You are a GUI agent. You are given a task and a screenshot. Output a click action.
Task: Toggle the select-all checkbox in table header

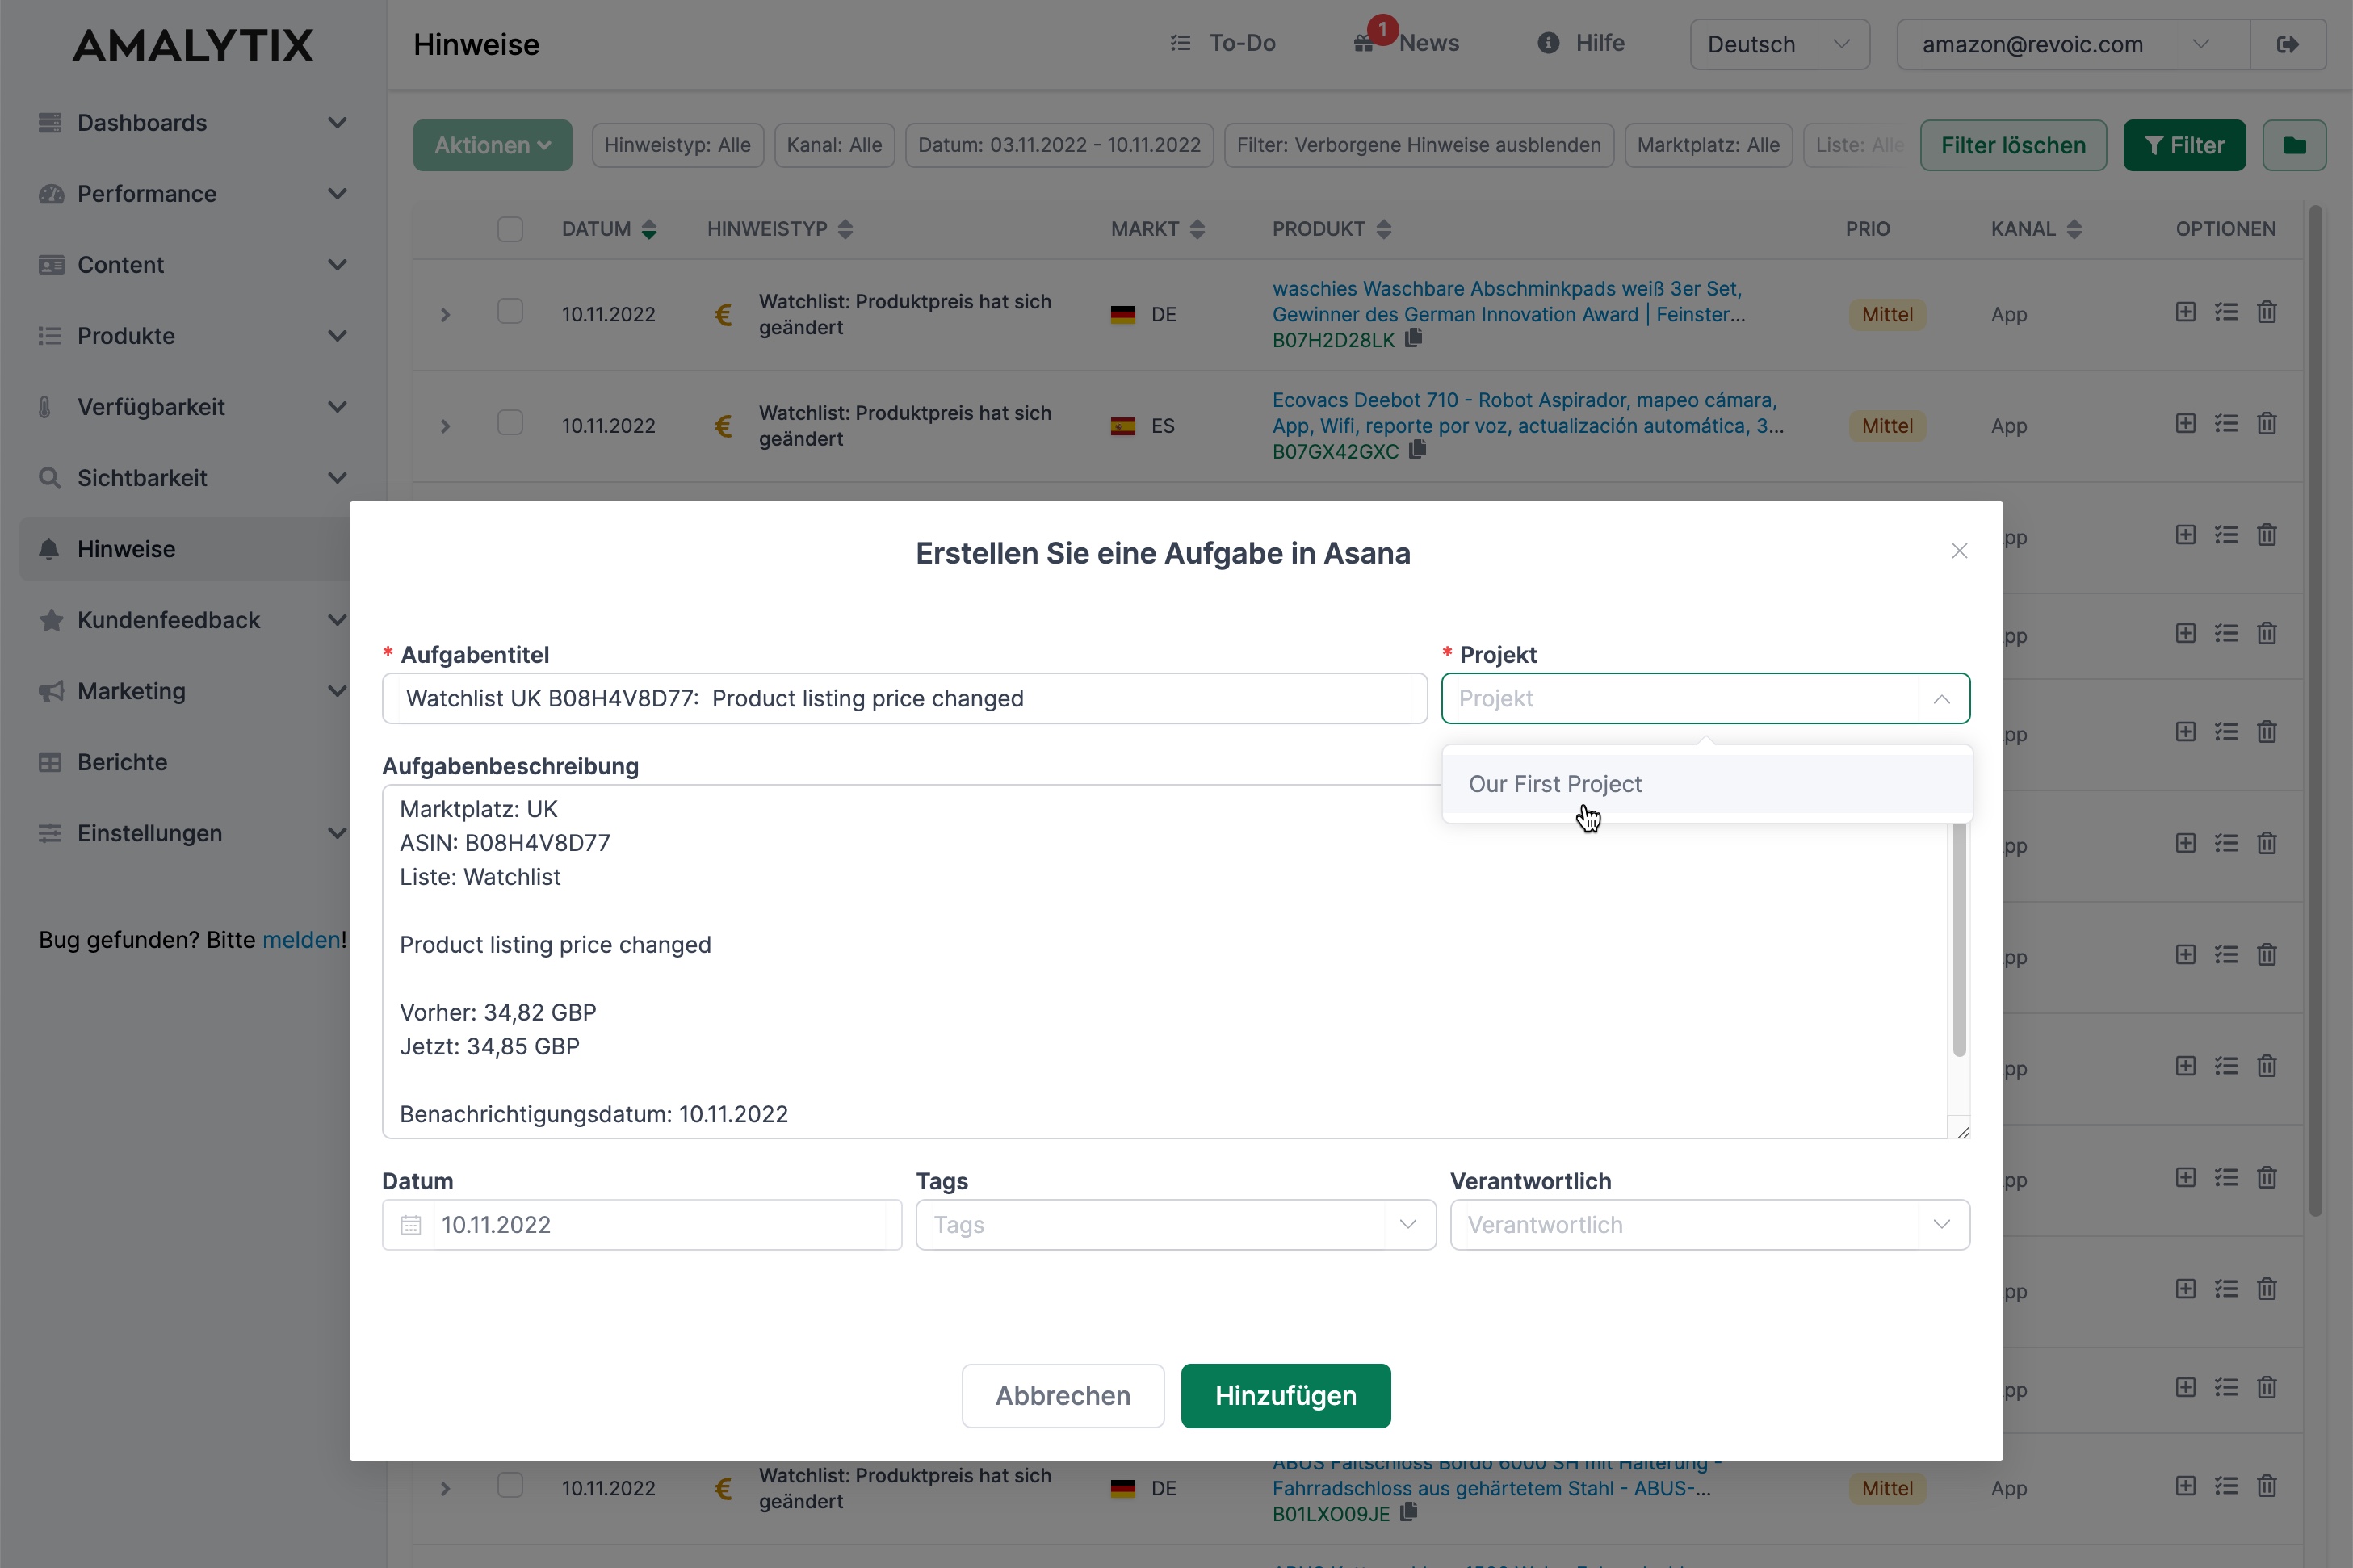[510, 229]
